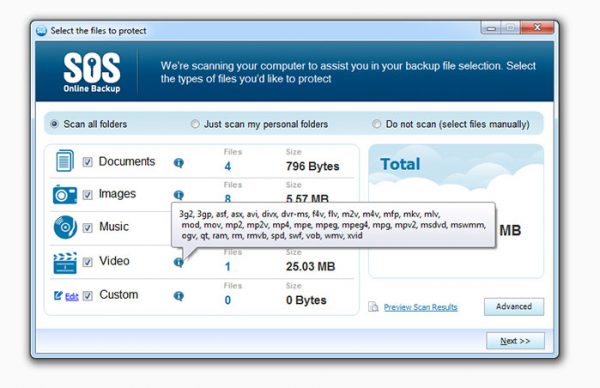The height and width of the screenshot is (388, 600).
Task: Click the Images camera icon
Action: click(x=65, y=194)
